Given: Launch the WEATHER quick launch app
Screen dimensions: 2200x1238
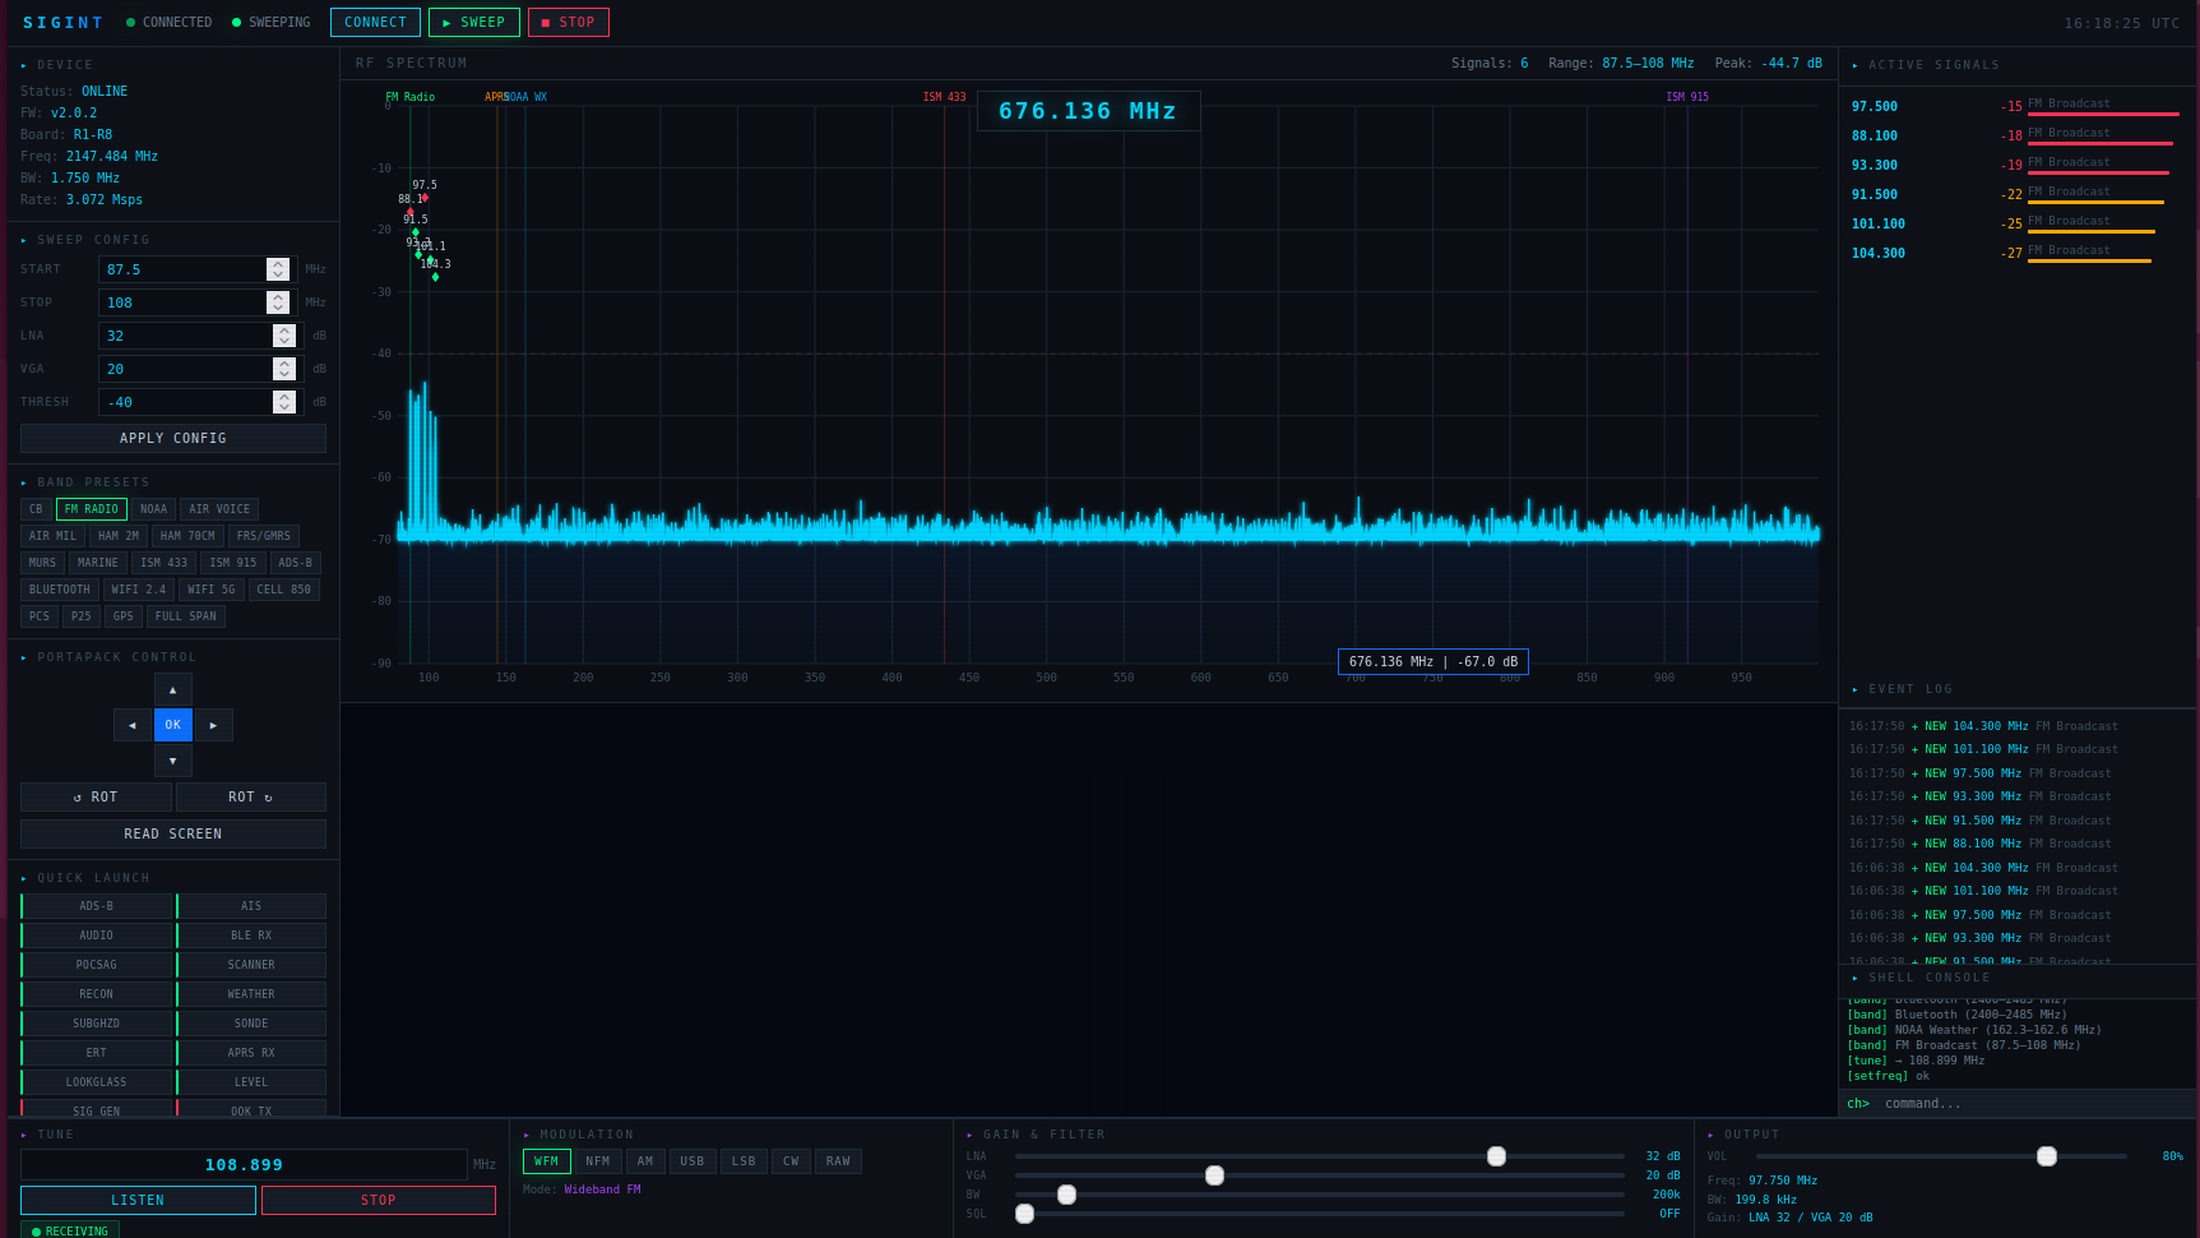Looking at the screenshot, I should [251, 994].
